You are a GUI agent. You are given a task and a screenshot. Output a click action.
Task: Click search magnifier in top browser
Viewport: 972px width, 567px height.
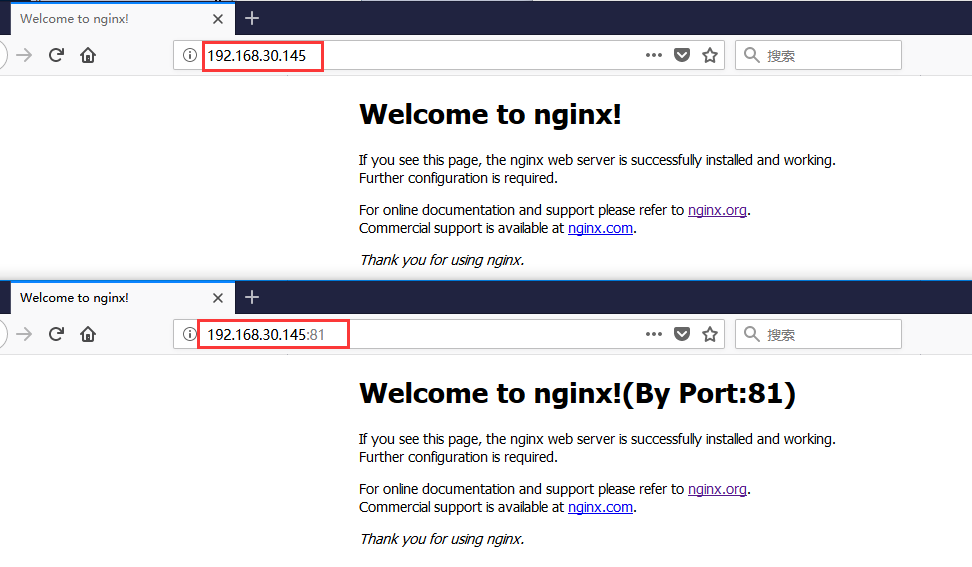coord(751,55)
